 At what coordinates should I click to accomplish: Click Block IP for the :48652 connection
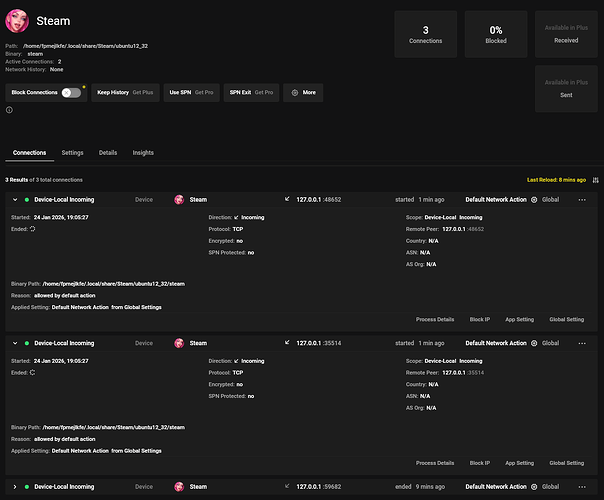point(479,320)
